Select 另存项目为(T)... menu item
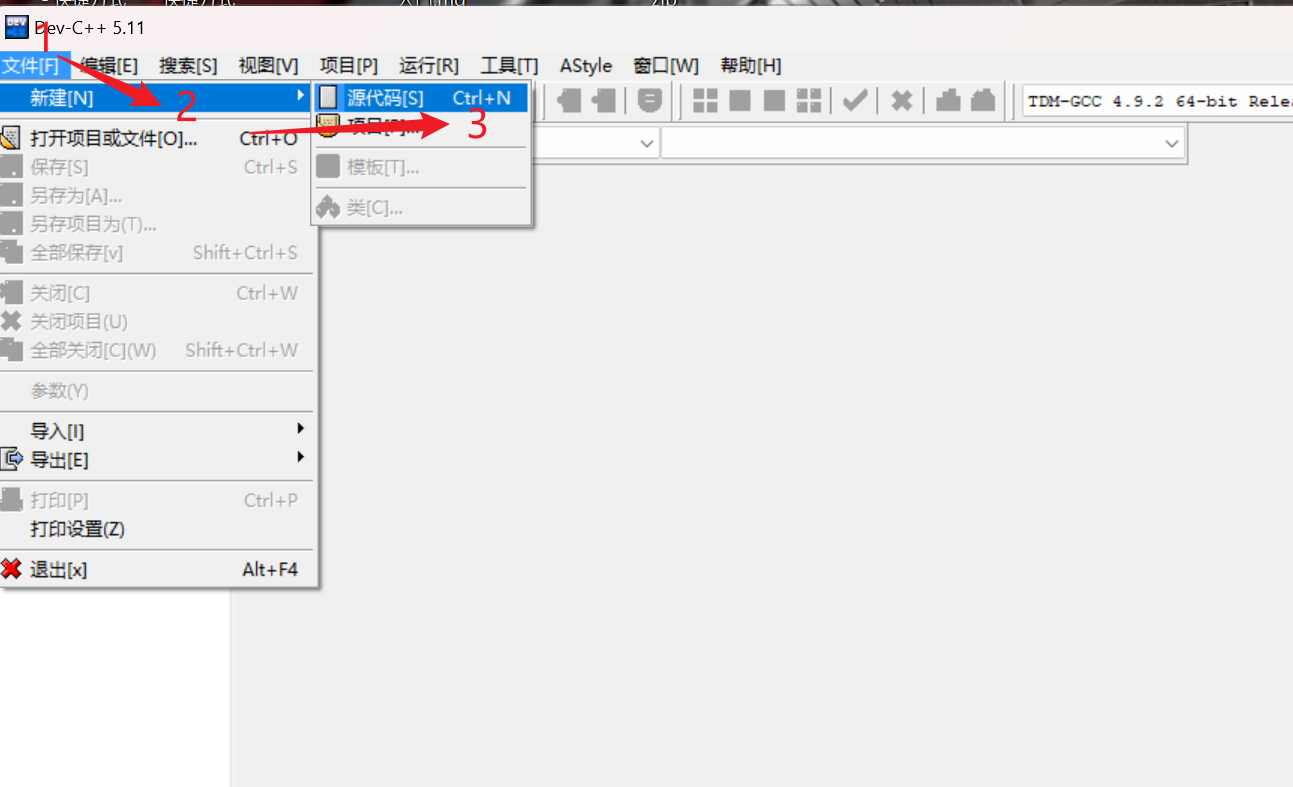Screen dimensions: 1293x787 coord(156,224)
